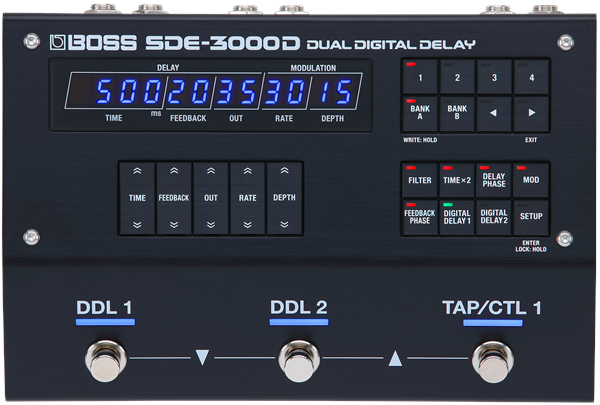Select memory button 3
The width and height of the screenshot is (600, 405).
[x=494, y=77]
